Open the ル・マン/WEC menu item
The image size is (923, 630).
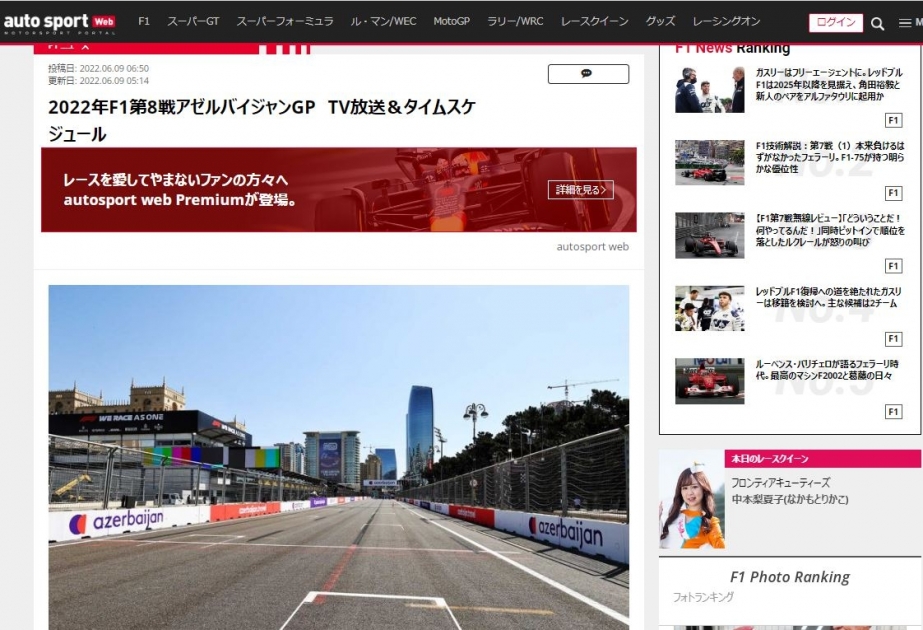[383, 21]
